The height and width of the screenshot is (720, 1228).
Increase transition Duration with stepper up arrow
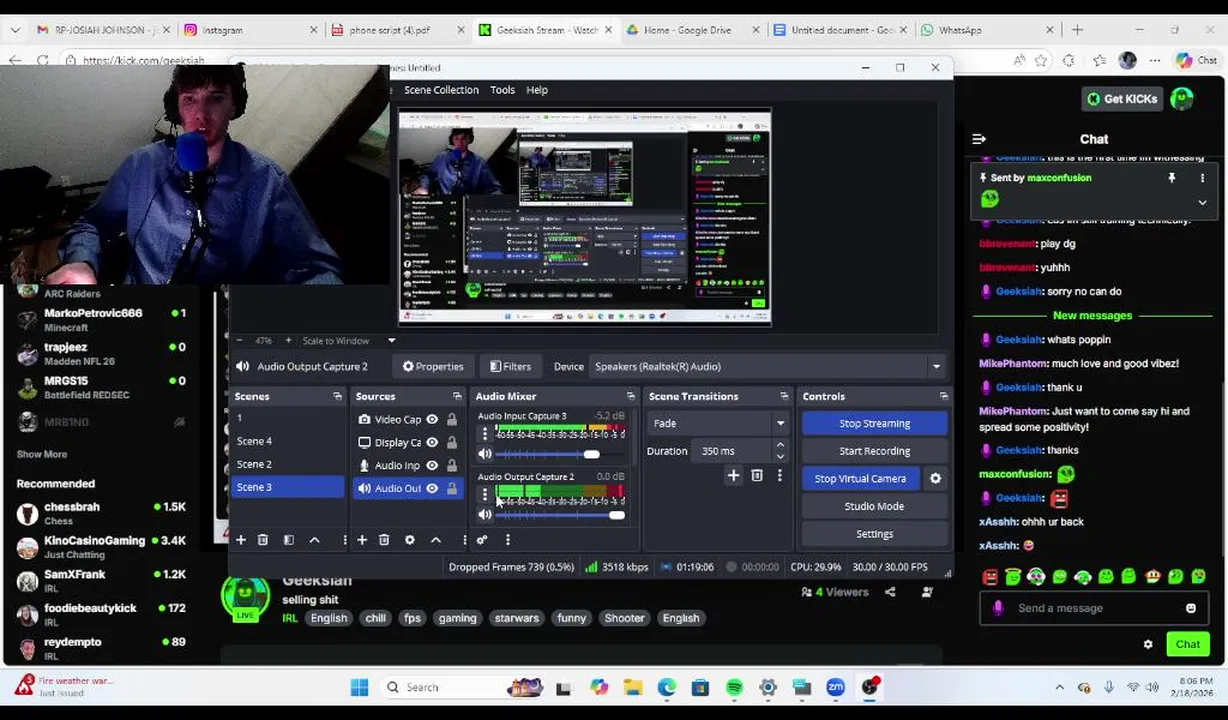(780, 446)
